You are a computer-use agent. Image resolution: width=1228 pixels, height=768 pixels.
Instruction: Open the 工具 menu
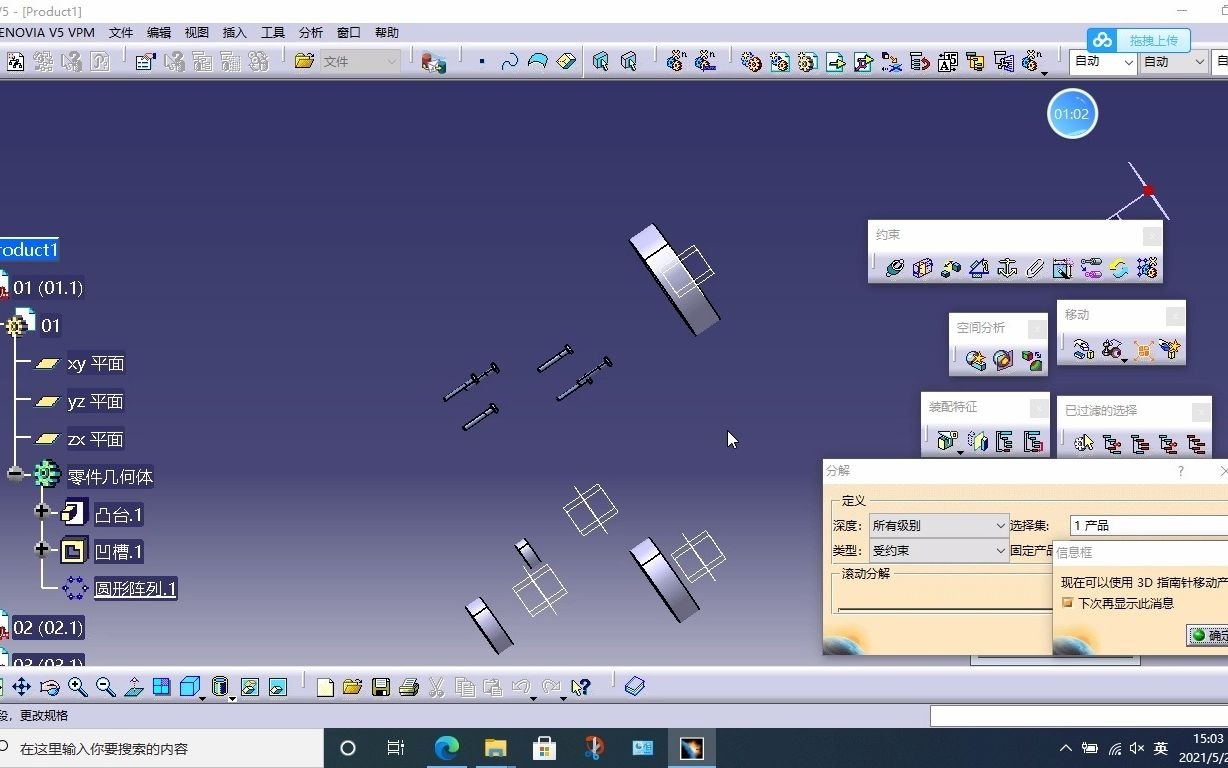click(273, 33)
